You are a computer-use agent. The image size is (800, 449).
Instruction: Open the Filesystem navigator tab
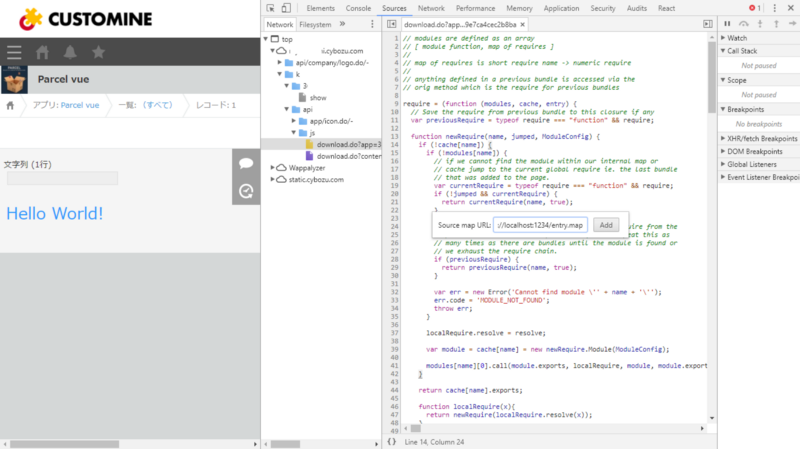coord(315,23)
